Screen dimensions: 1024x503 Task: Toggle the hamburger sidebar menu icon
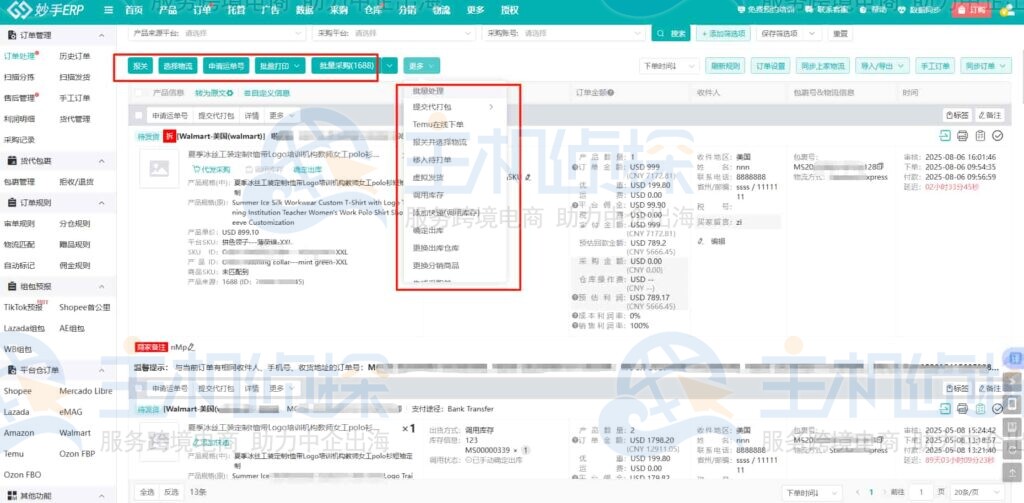pos(109,10)
